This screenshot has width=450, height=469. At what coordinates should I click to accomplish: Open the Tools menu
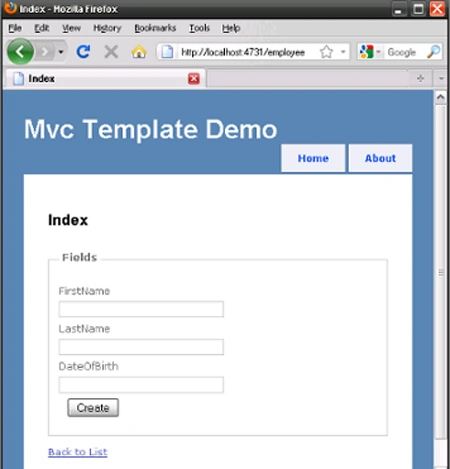tap(200, 28)
